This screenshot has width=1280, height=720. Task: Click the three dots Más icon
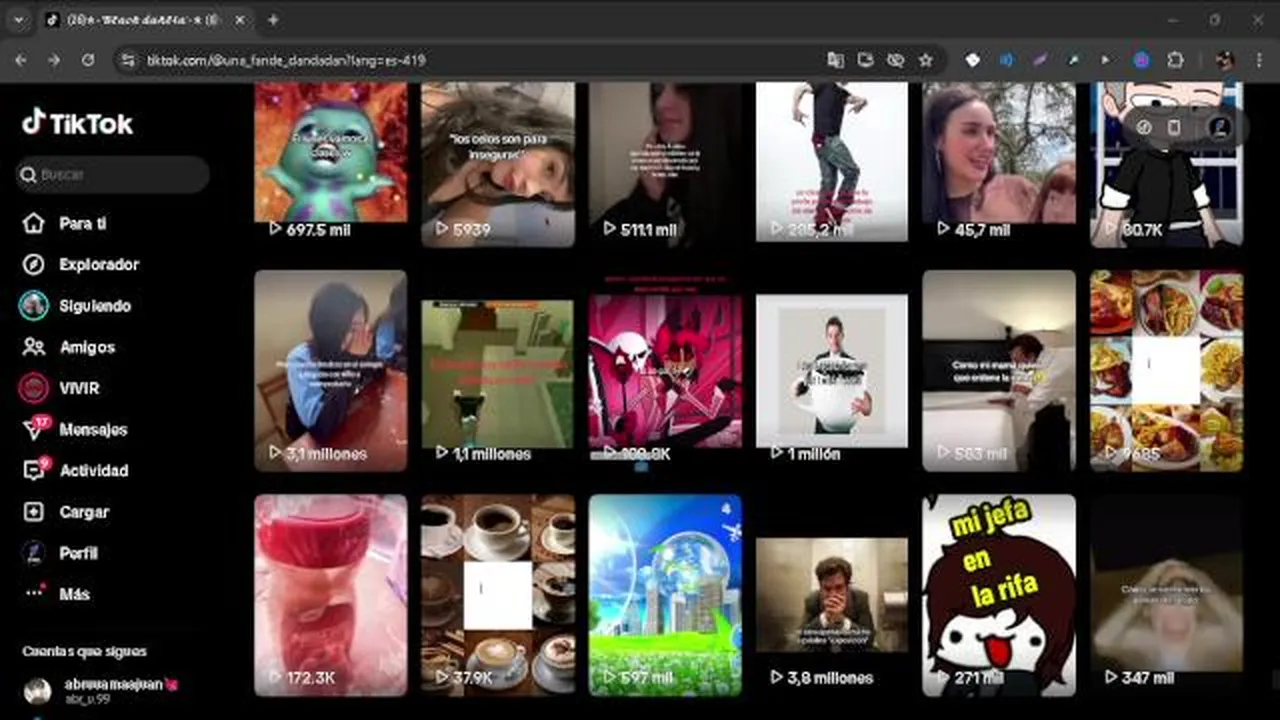34,592
